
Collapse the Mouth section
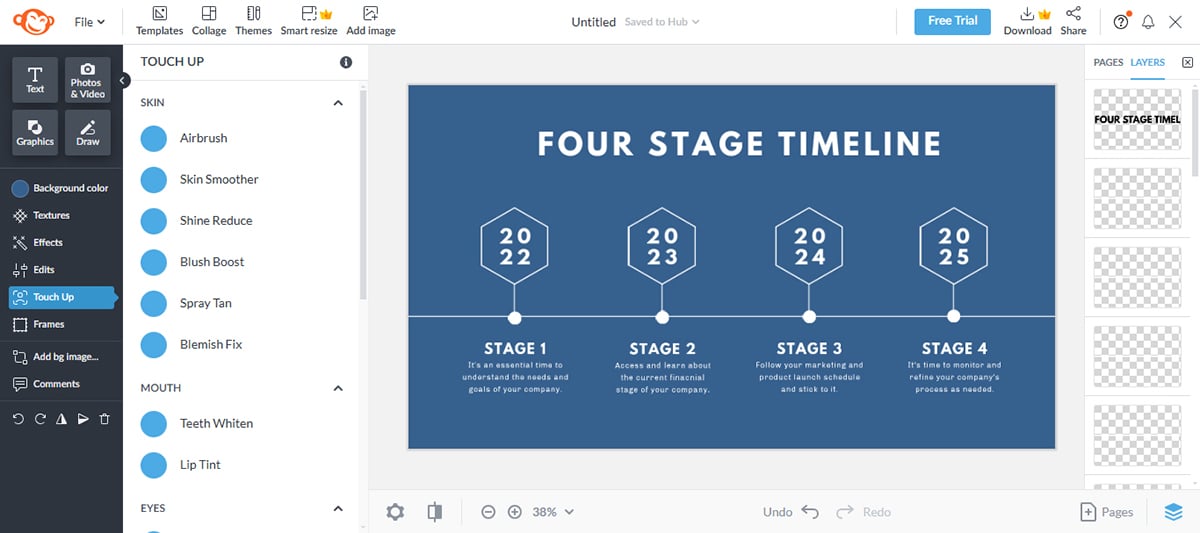click(x=338, y=388)
